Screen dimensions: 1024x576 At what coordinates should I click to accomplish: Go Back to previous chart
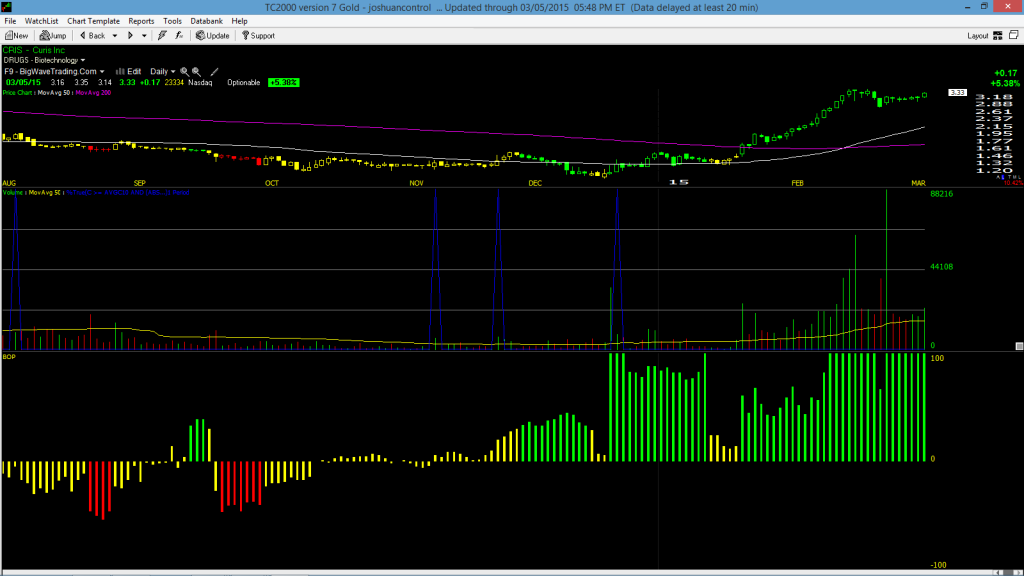click(x=92, y=36)
